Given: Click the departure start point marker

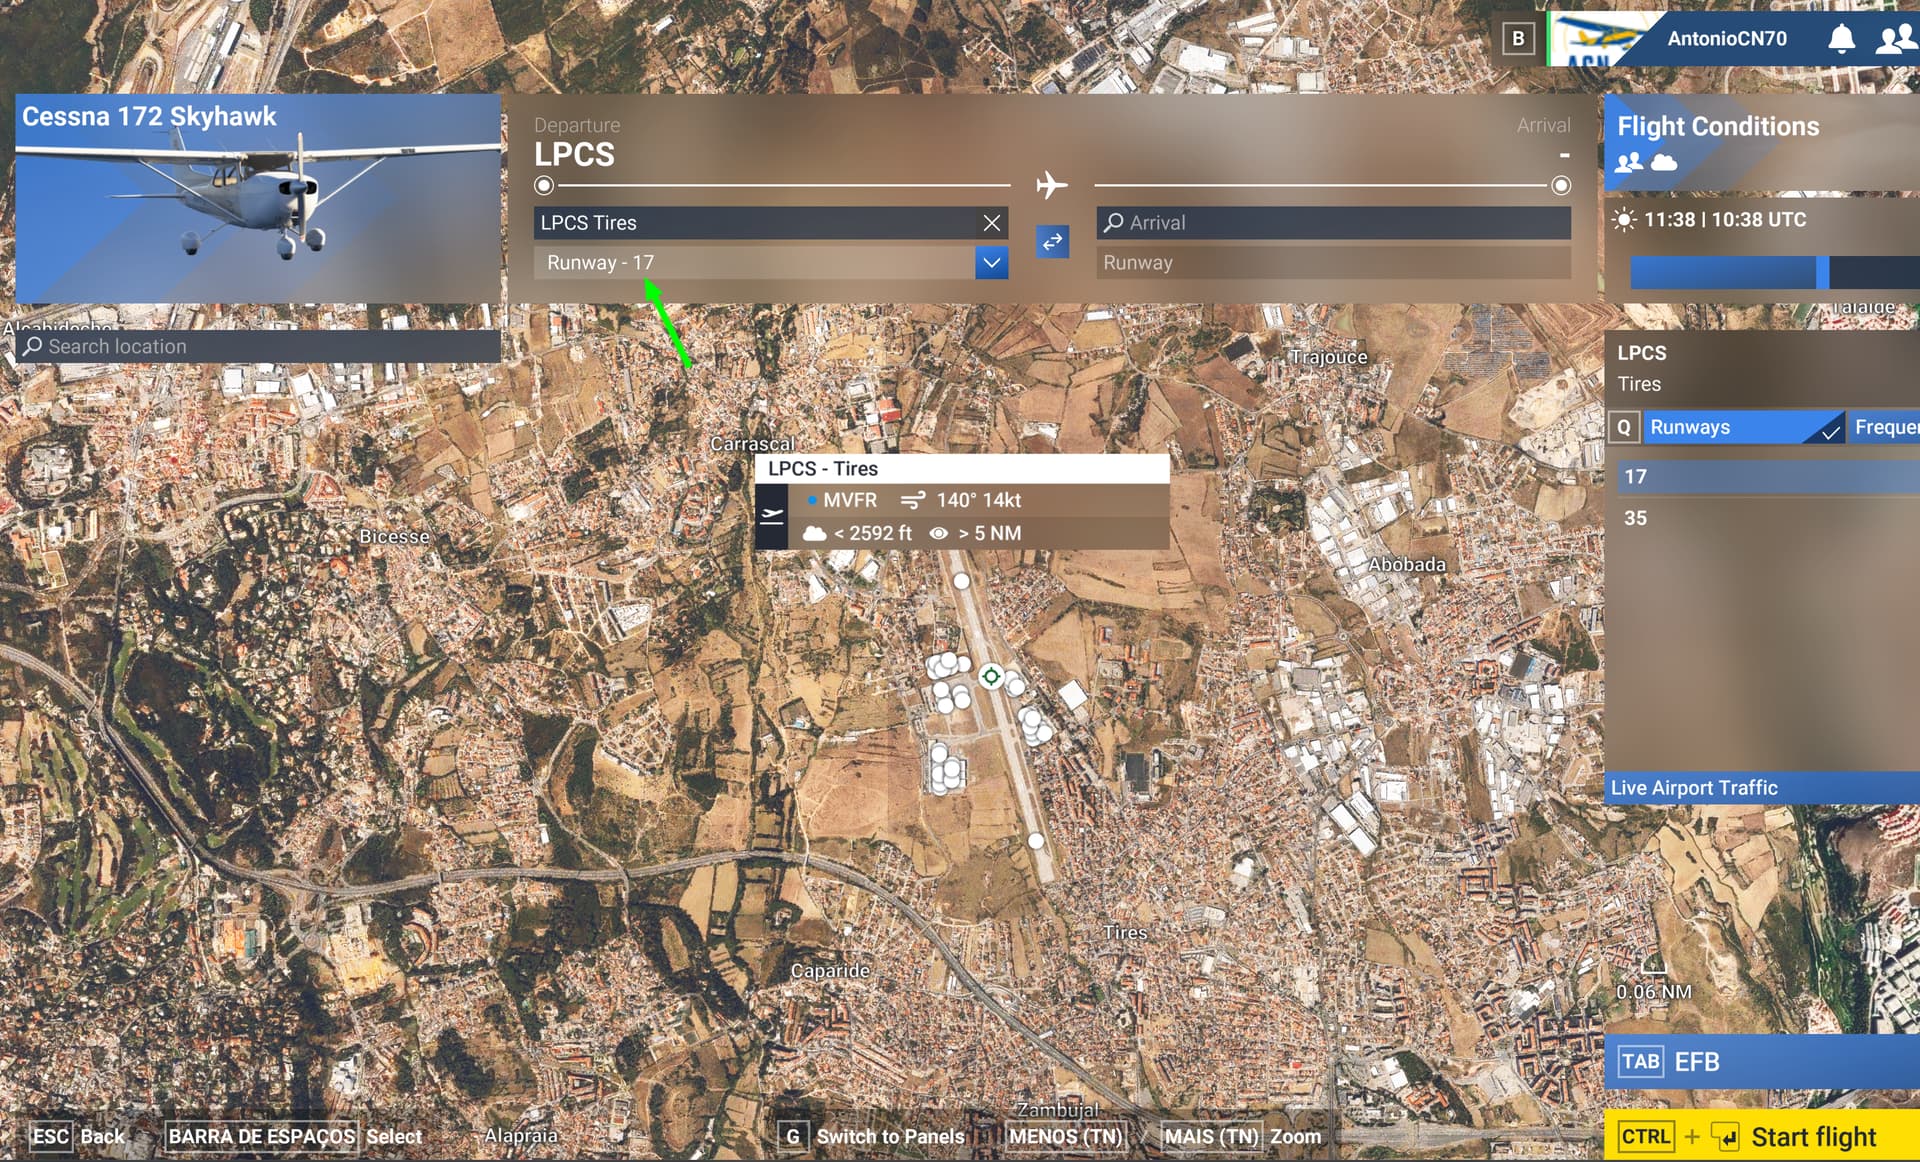Looking at the screenshot, I should (544, 185).
